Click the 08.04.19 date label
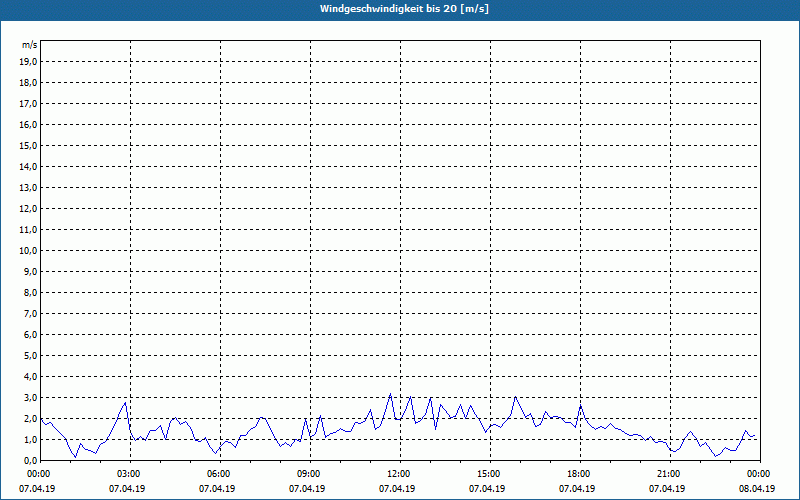 pos(757,489)
